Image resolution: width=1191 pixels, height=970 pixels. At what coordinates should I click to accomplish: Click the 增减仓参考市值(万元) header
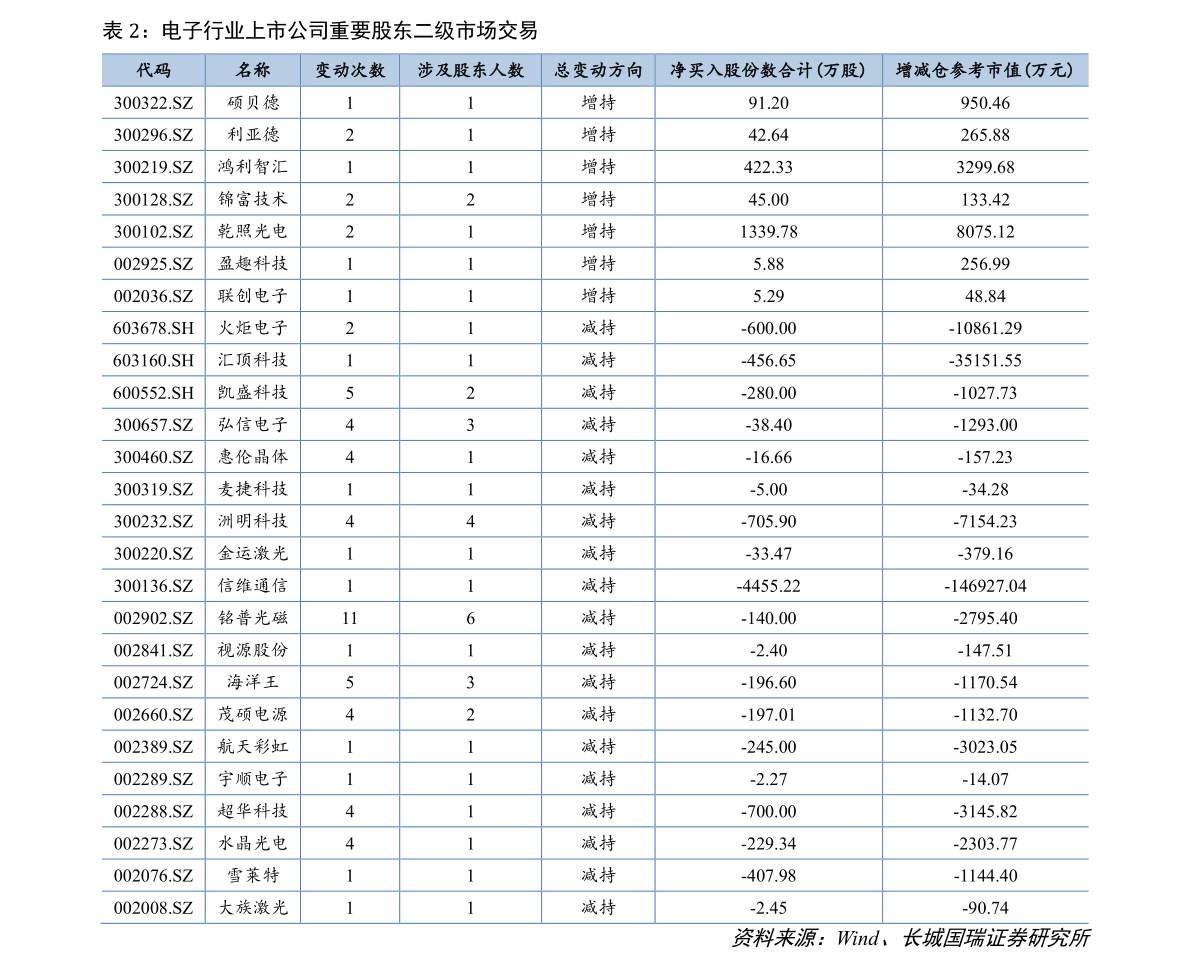[984, 71]
